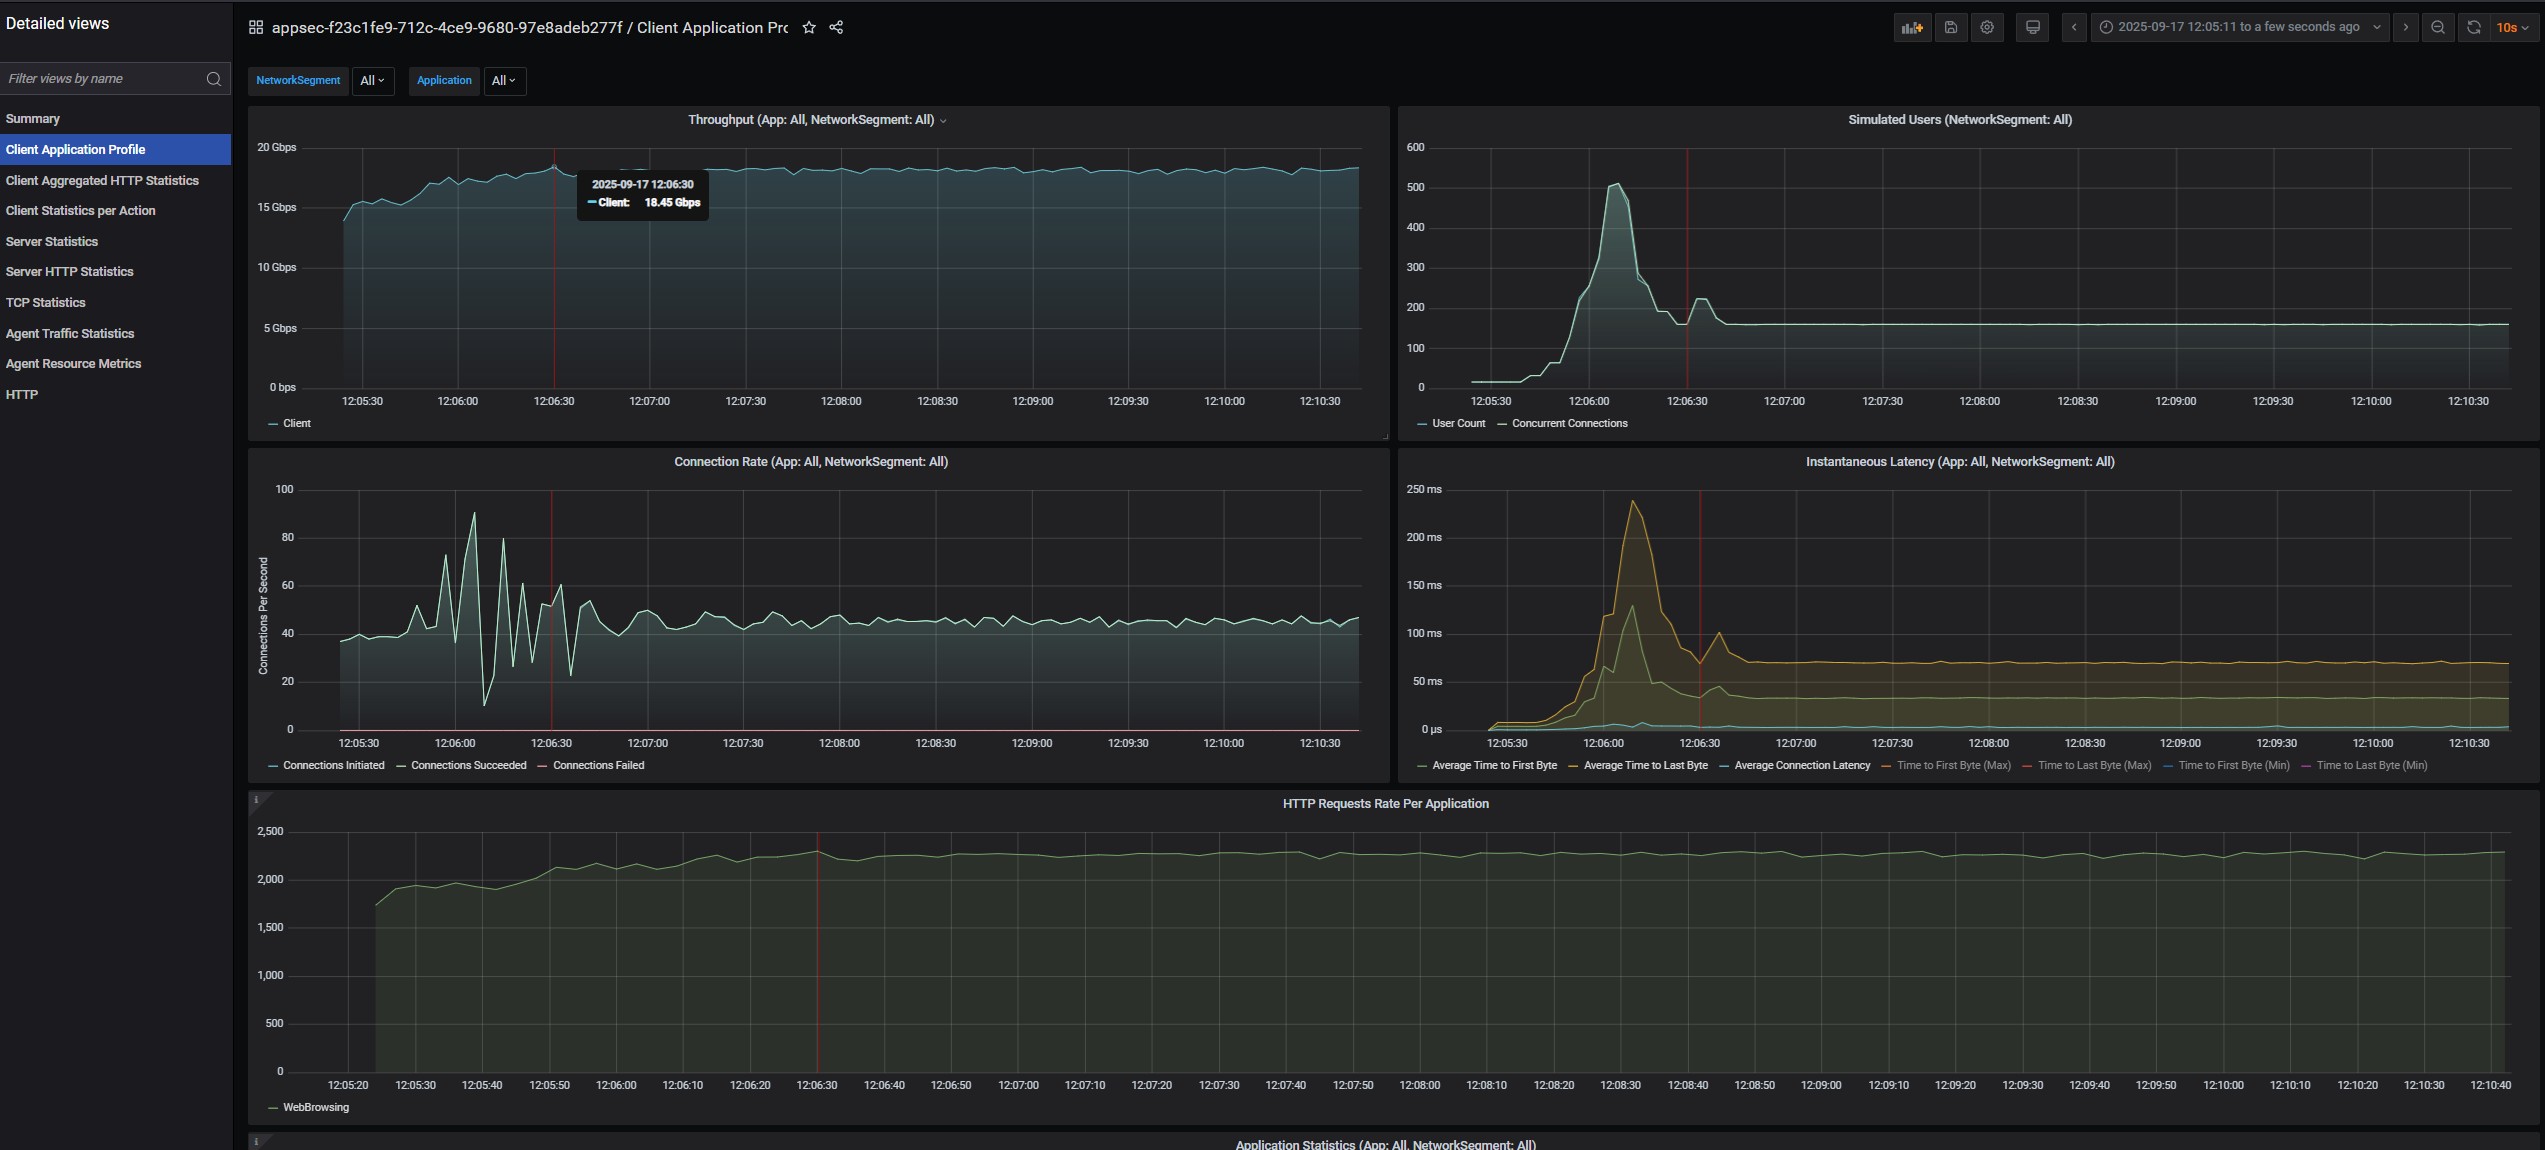
Task: Click the Filter views by name field
Action: 100,79
